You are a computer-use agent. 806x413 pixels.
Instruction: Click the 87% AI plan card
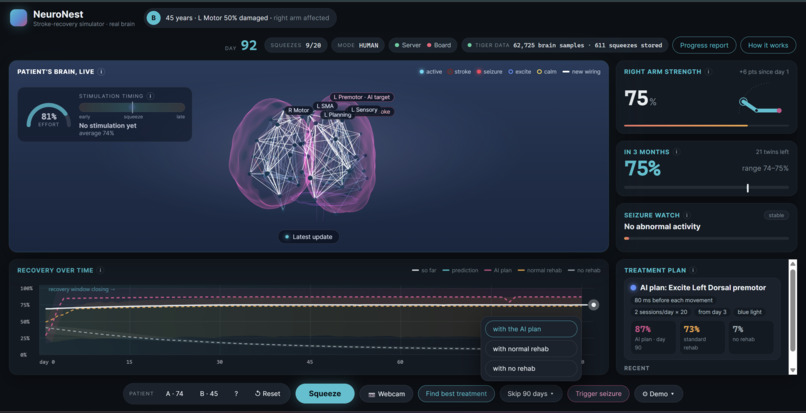click(653, 337)
